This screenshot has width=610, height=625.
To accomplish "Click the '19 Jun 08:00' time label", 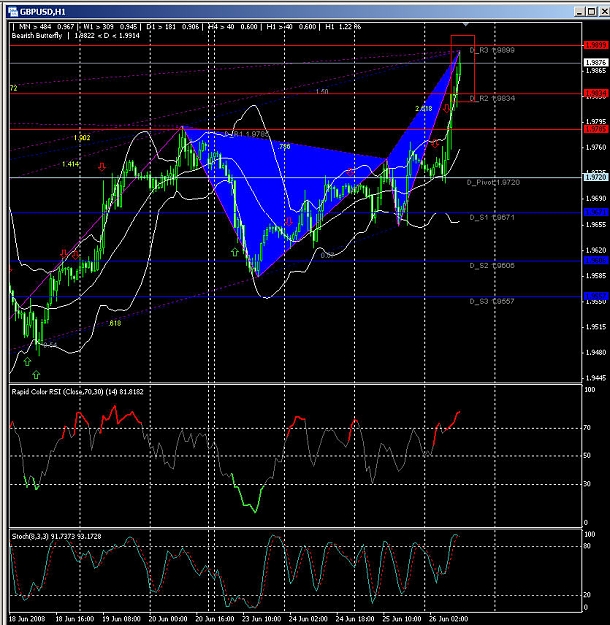I will pos(122,619).
